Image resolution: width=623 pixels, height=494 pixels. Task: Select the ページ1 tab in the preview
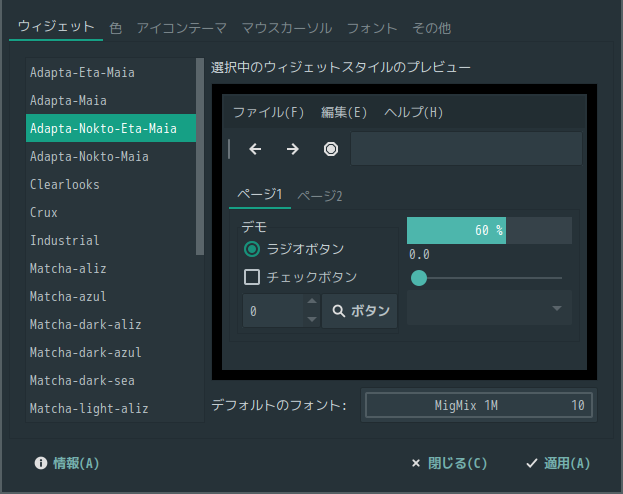click(x=260, y=195)
